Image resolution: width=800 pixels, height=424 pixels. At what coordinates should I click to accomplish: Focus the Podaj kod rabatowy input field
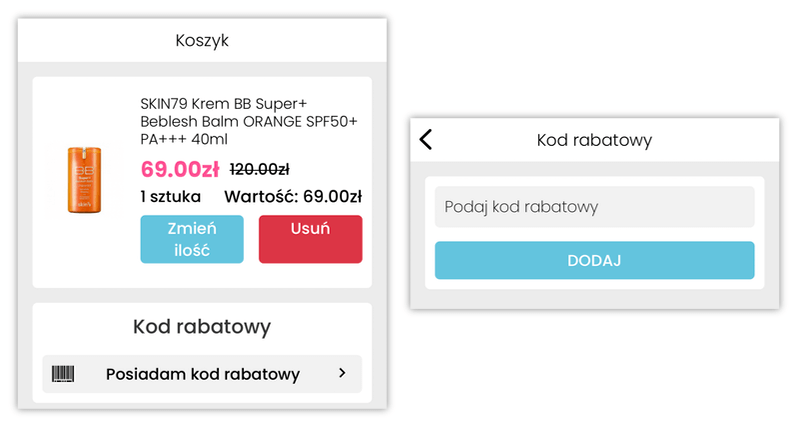(x=594, y=207)
